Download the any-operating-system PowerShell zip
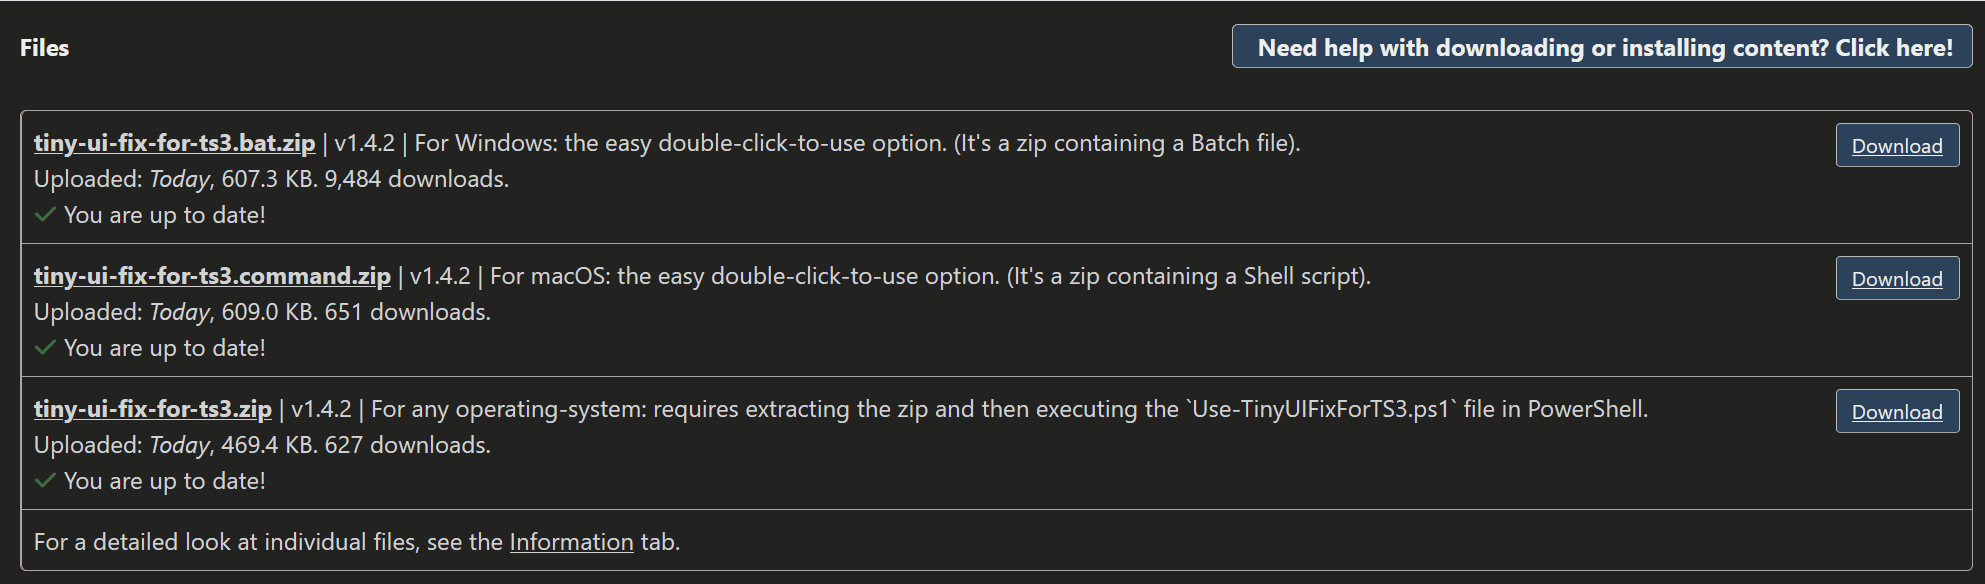 coord(1896,412)
